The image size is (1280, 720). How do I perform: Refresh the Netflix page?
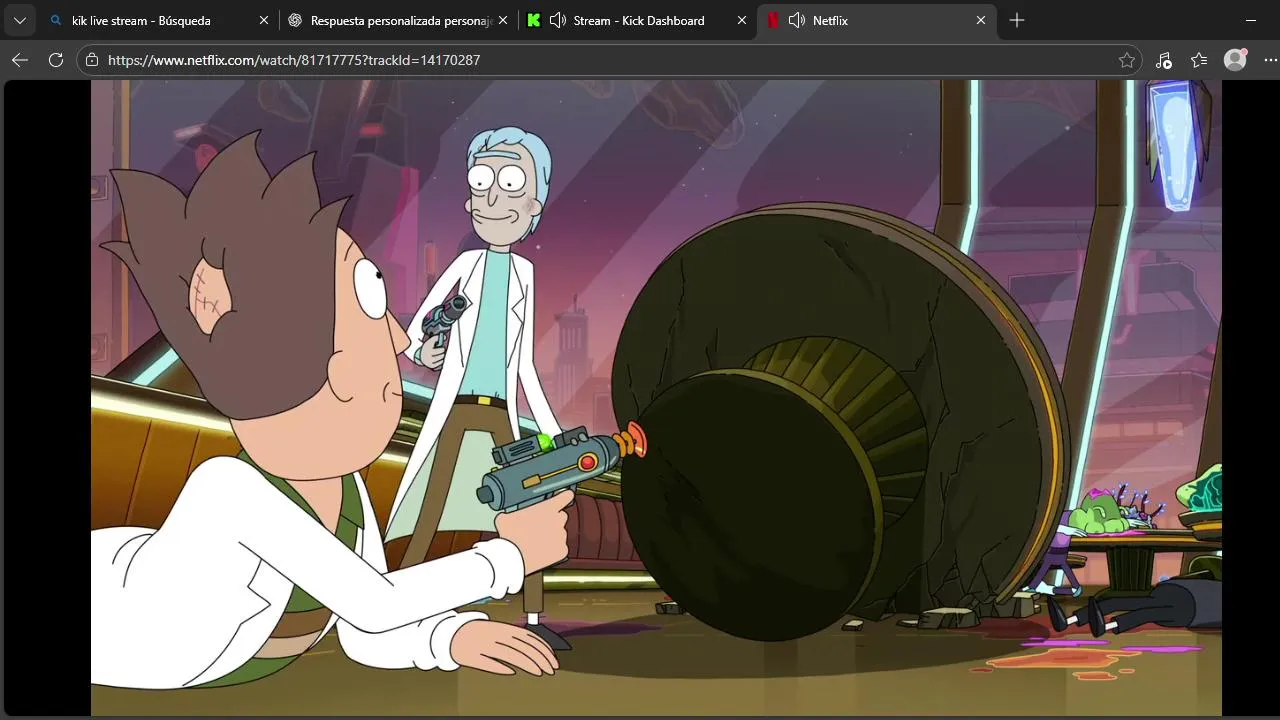[x=56, y=60]
